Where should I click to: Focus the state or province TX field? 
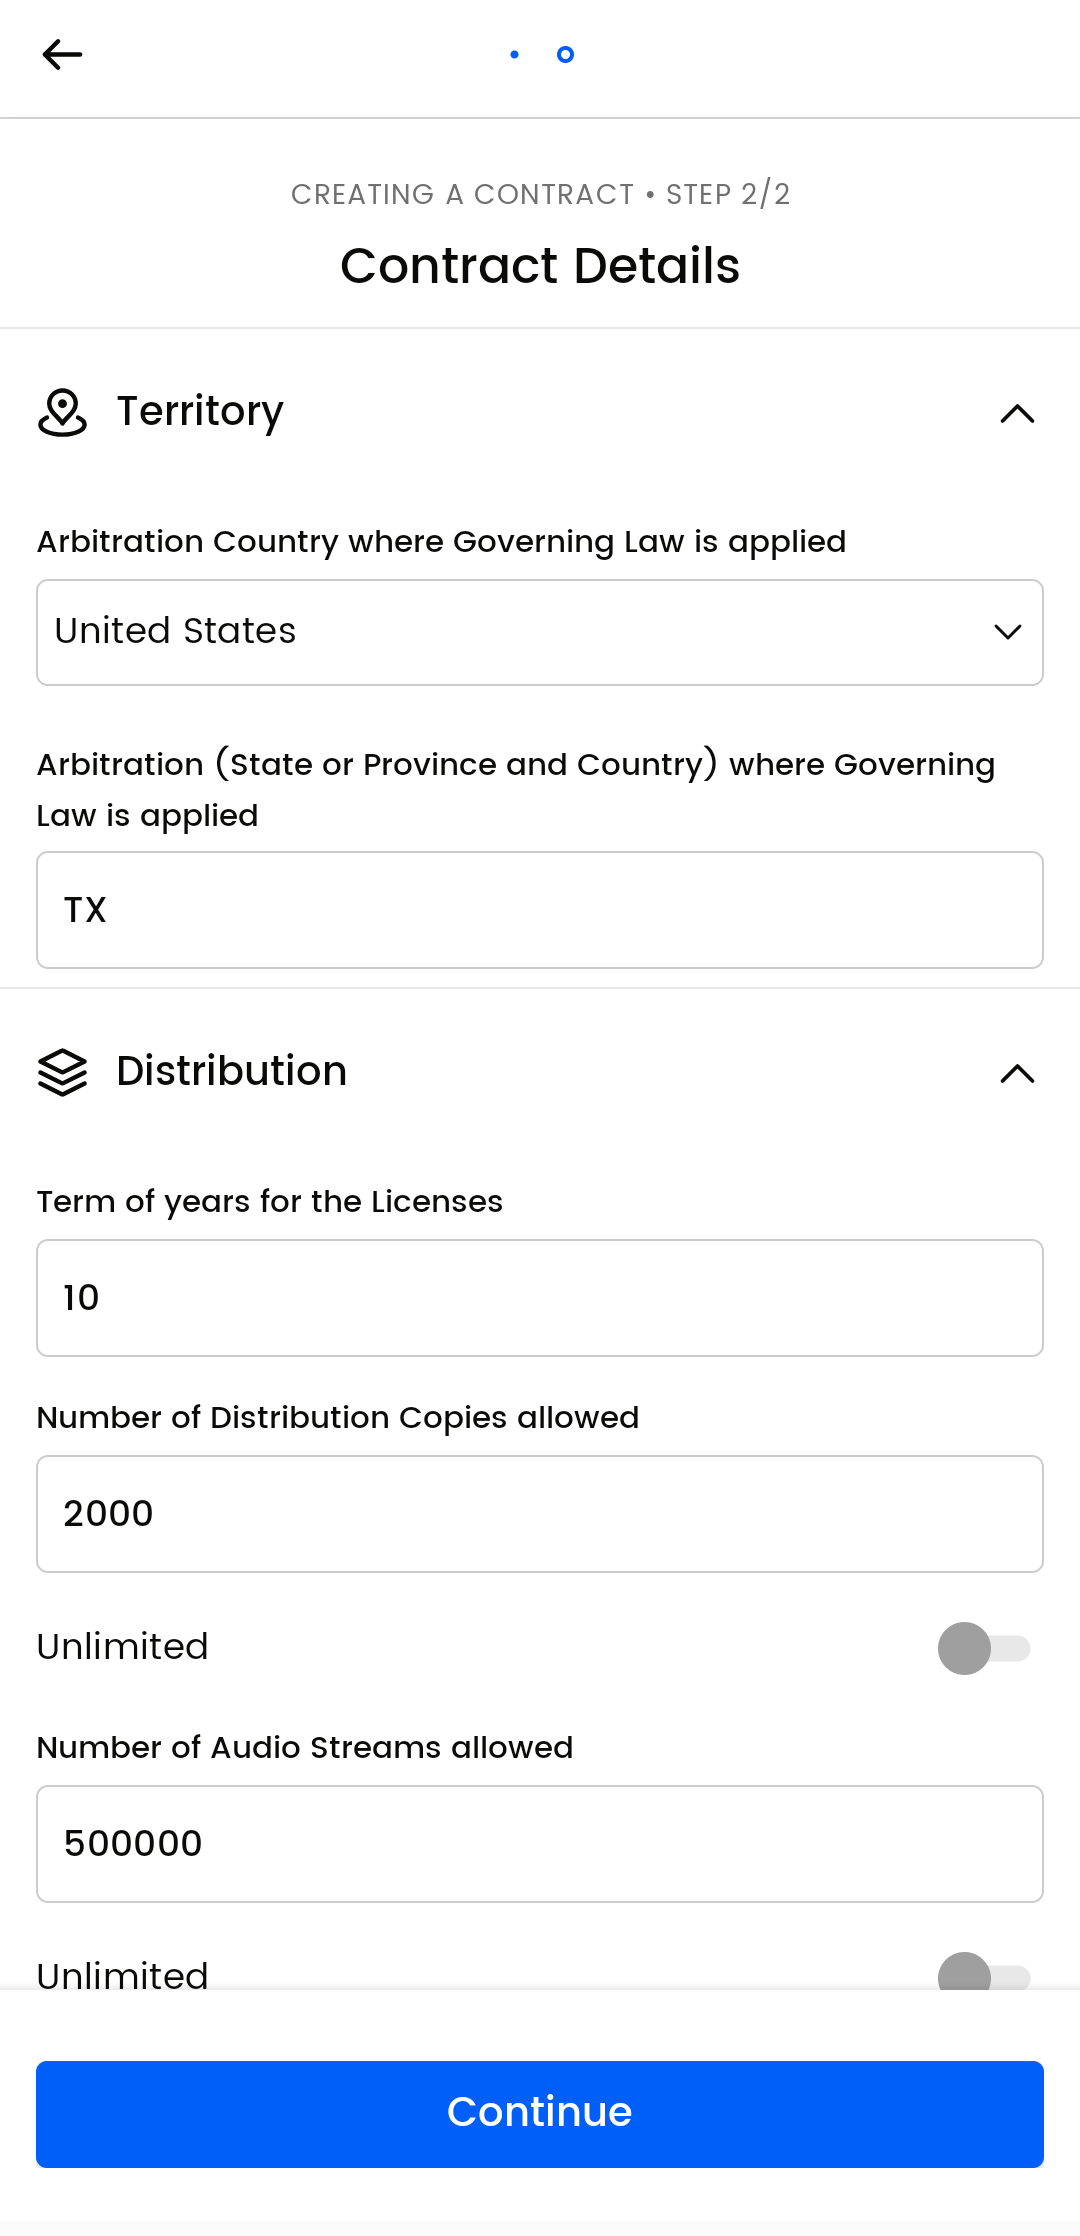(x=540, y=910)
